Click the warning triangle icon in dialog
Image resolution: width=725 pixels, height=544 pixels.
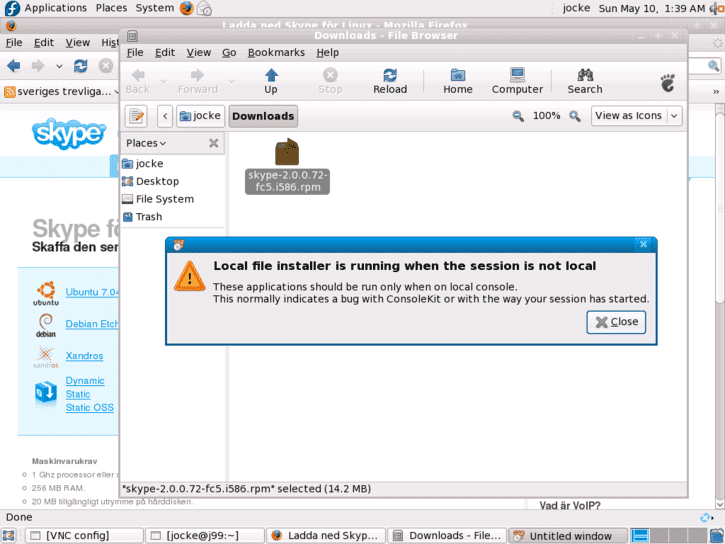pos(190,276)
